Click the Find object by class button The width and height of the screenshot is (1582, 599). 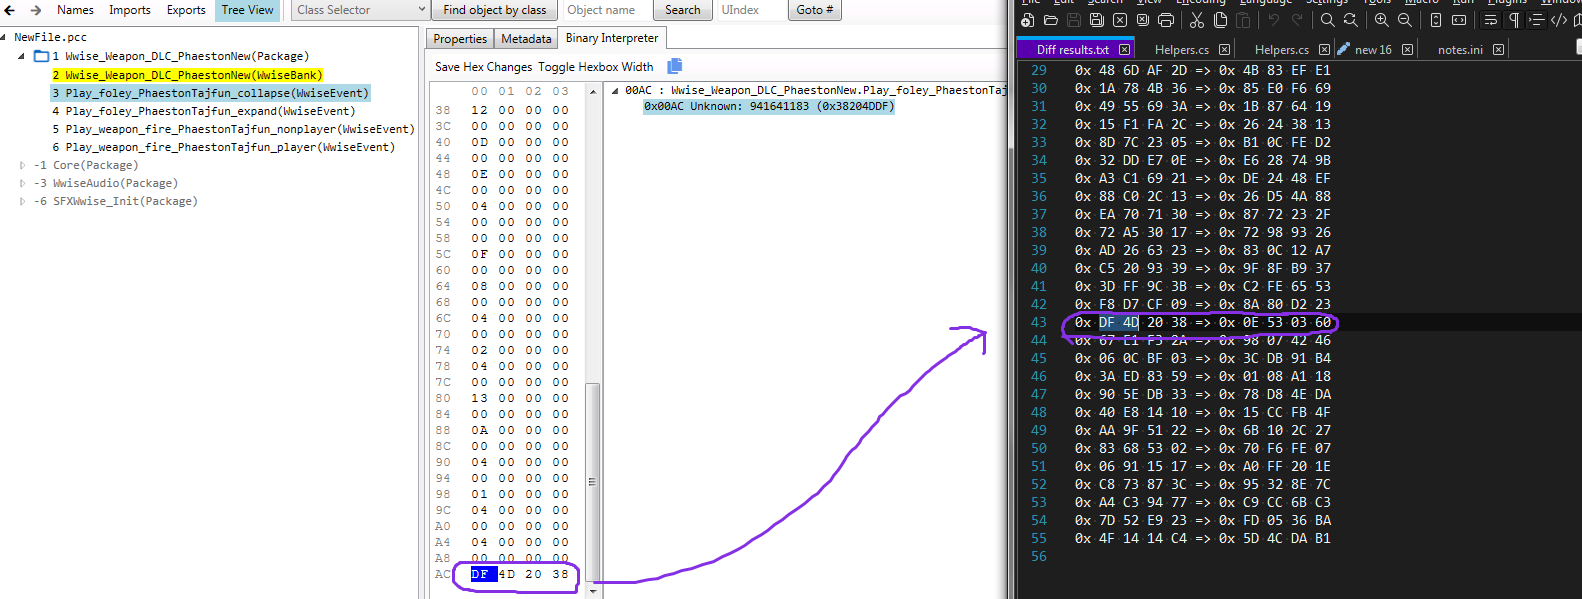coord(494,10)
